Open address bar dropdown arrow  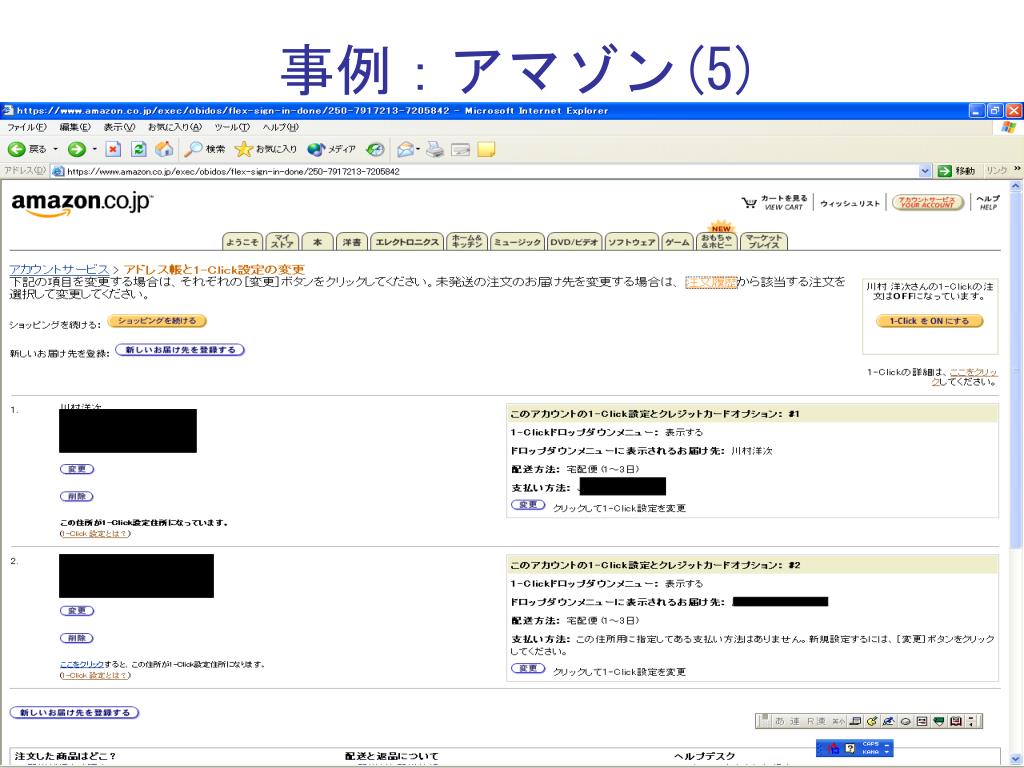925,171
